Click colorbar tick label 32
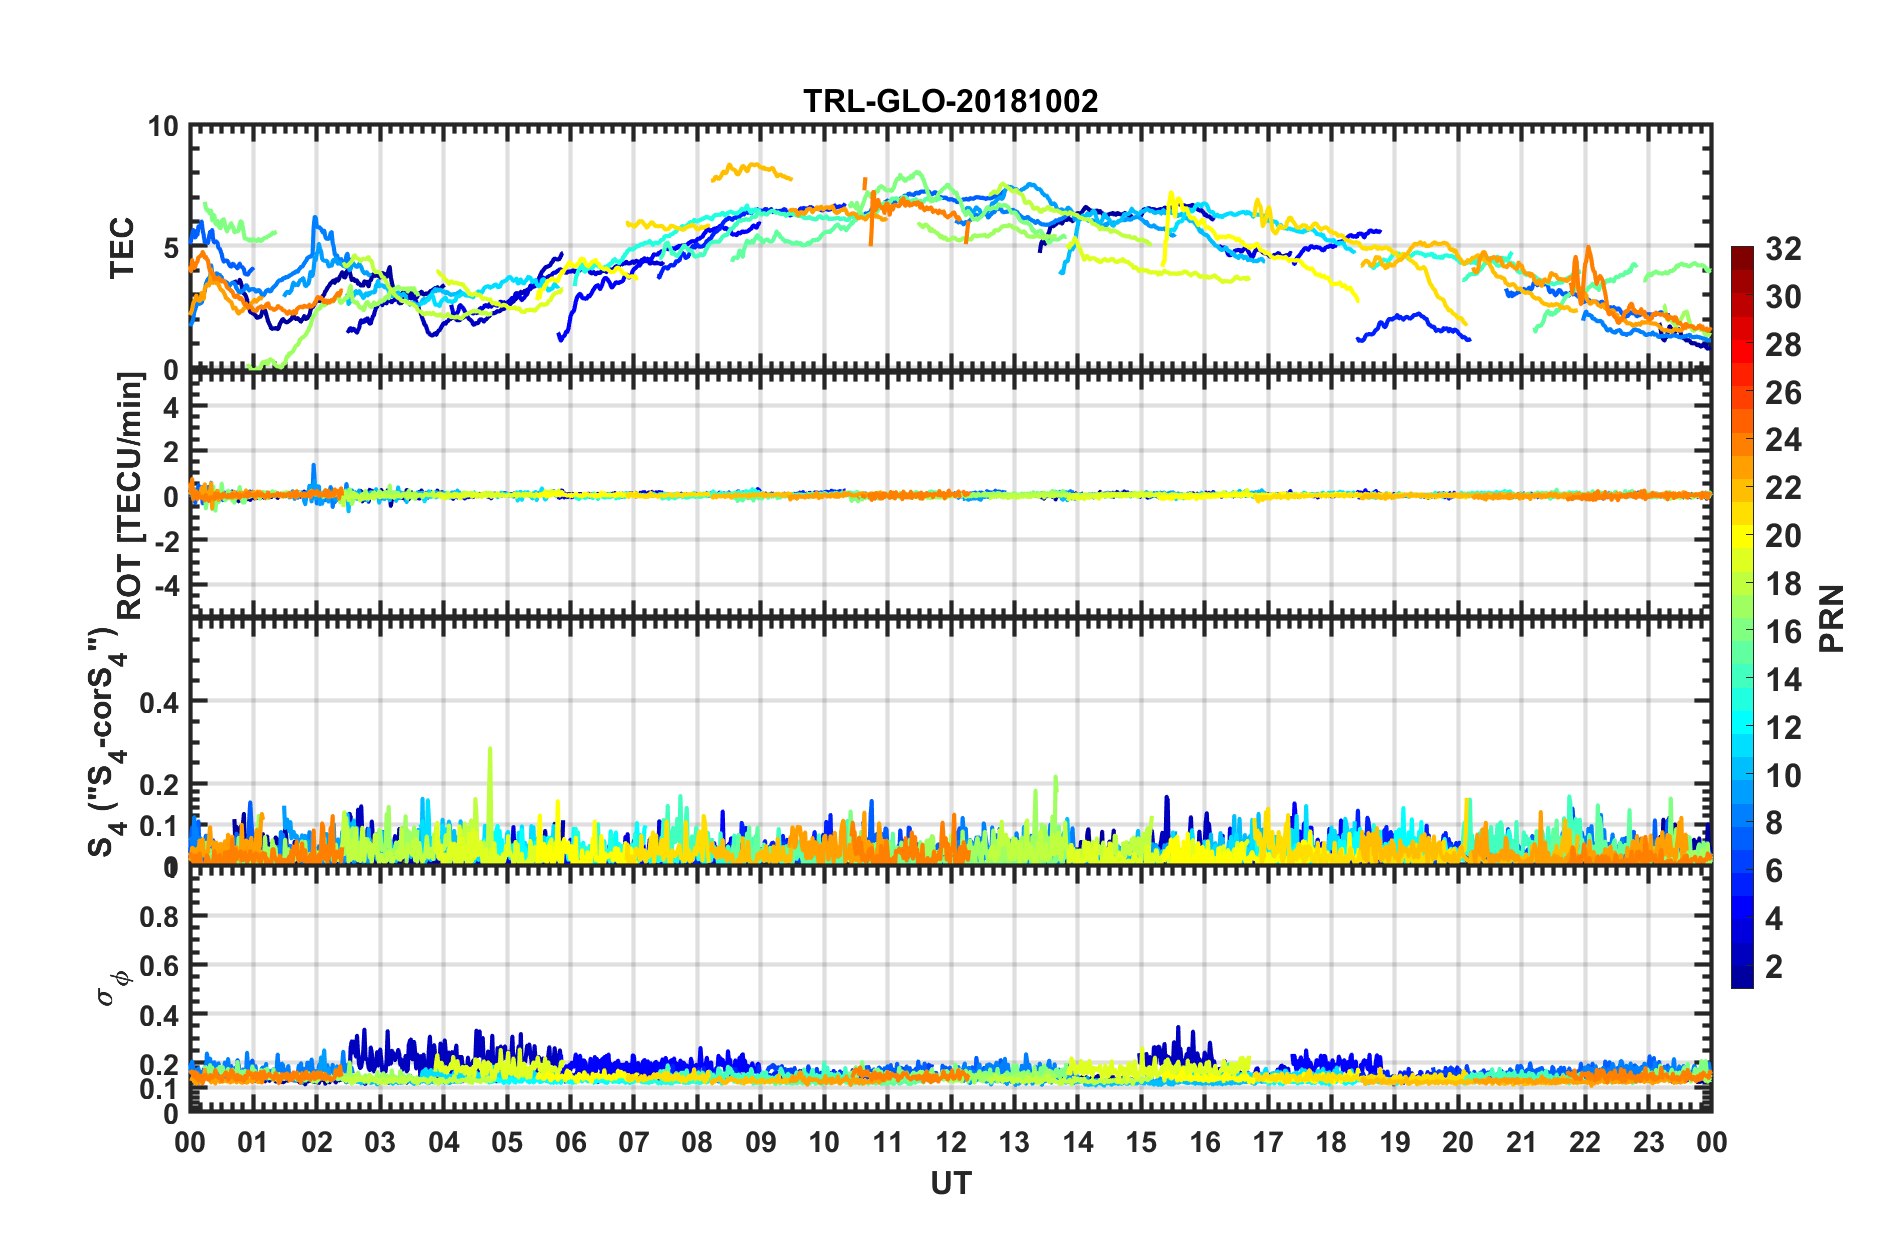Image resolution: width=1902 pixels, height=1236 pixels. (x=1782, y=249)
